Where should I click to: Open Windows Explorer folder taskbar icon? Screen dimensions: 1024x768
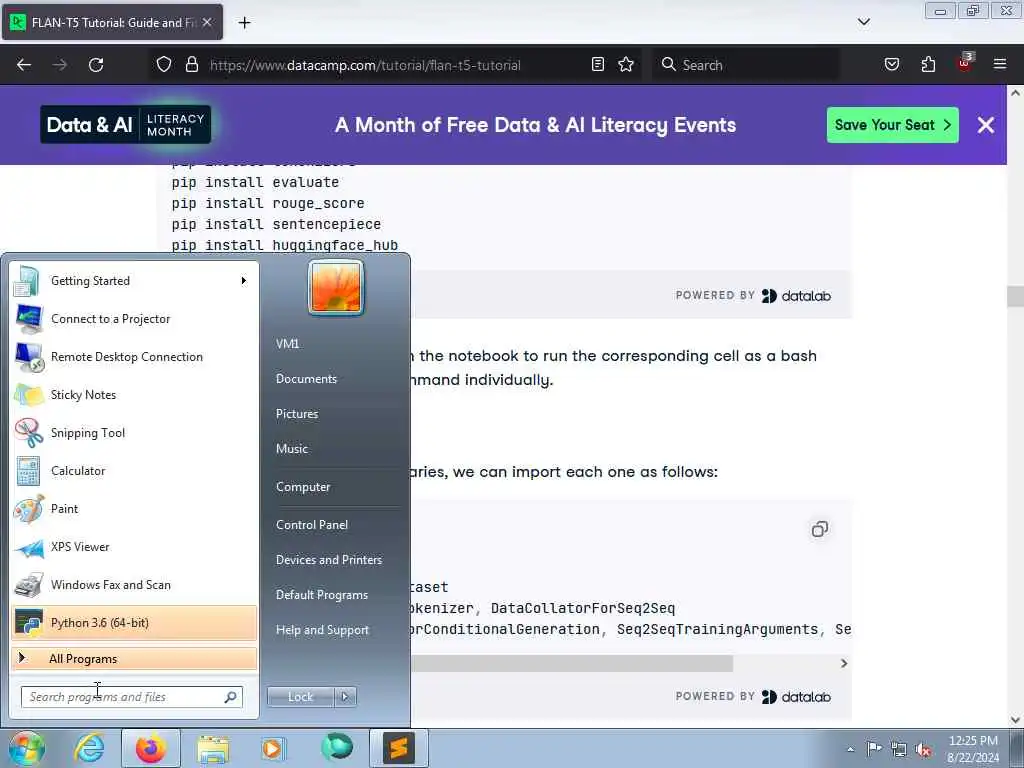click(x=213, y=749)
